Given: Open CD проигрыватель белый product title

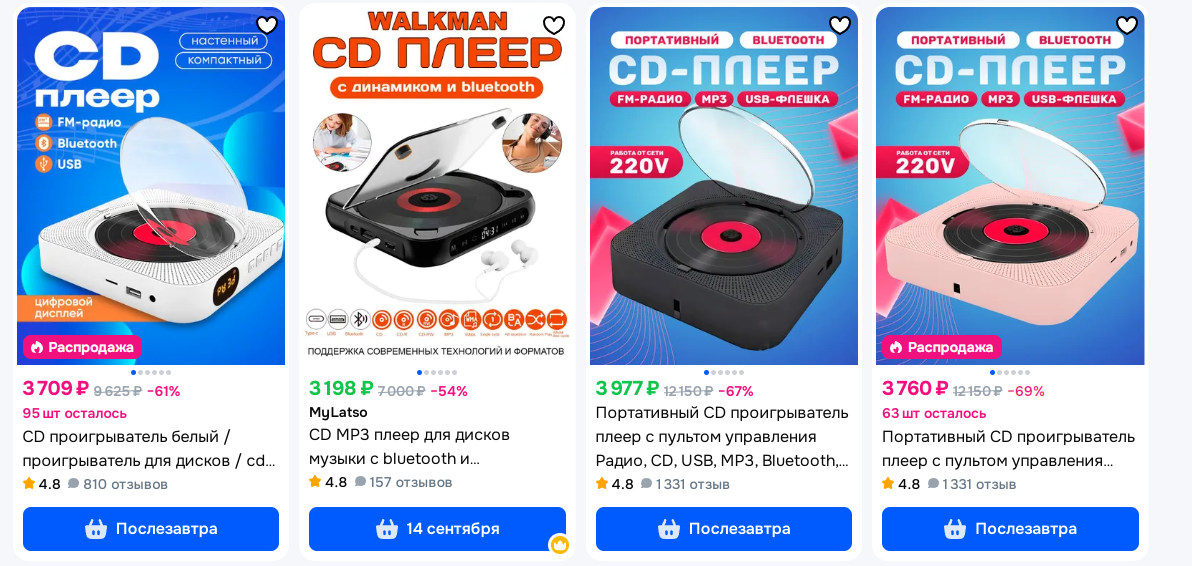Looking at the screenshot, I should (x=149, y=449).
